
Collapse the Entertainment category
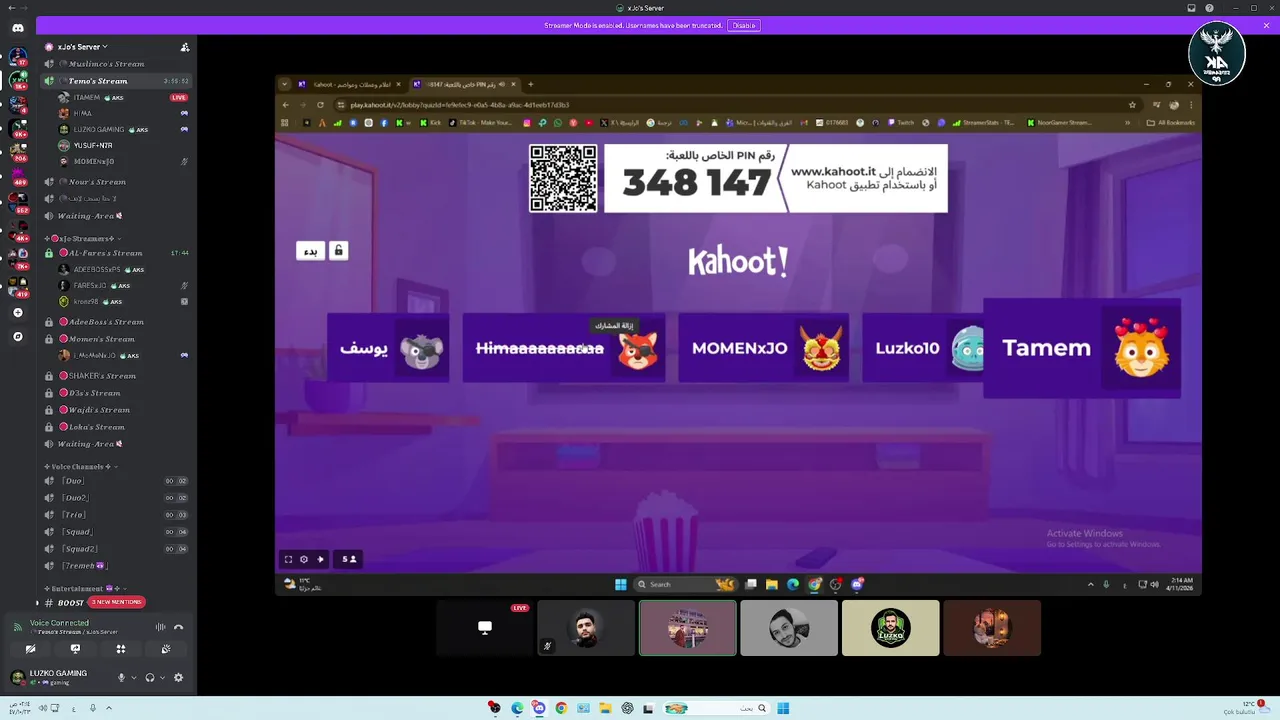tap(83, 589)
